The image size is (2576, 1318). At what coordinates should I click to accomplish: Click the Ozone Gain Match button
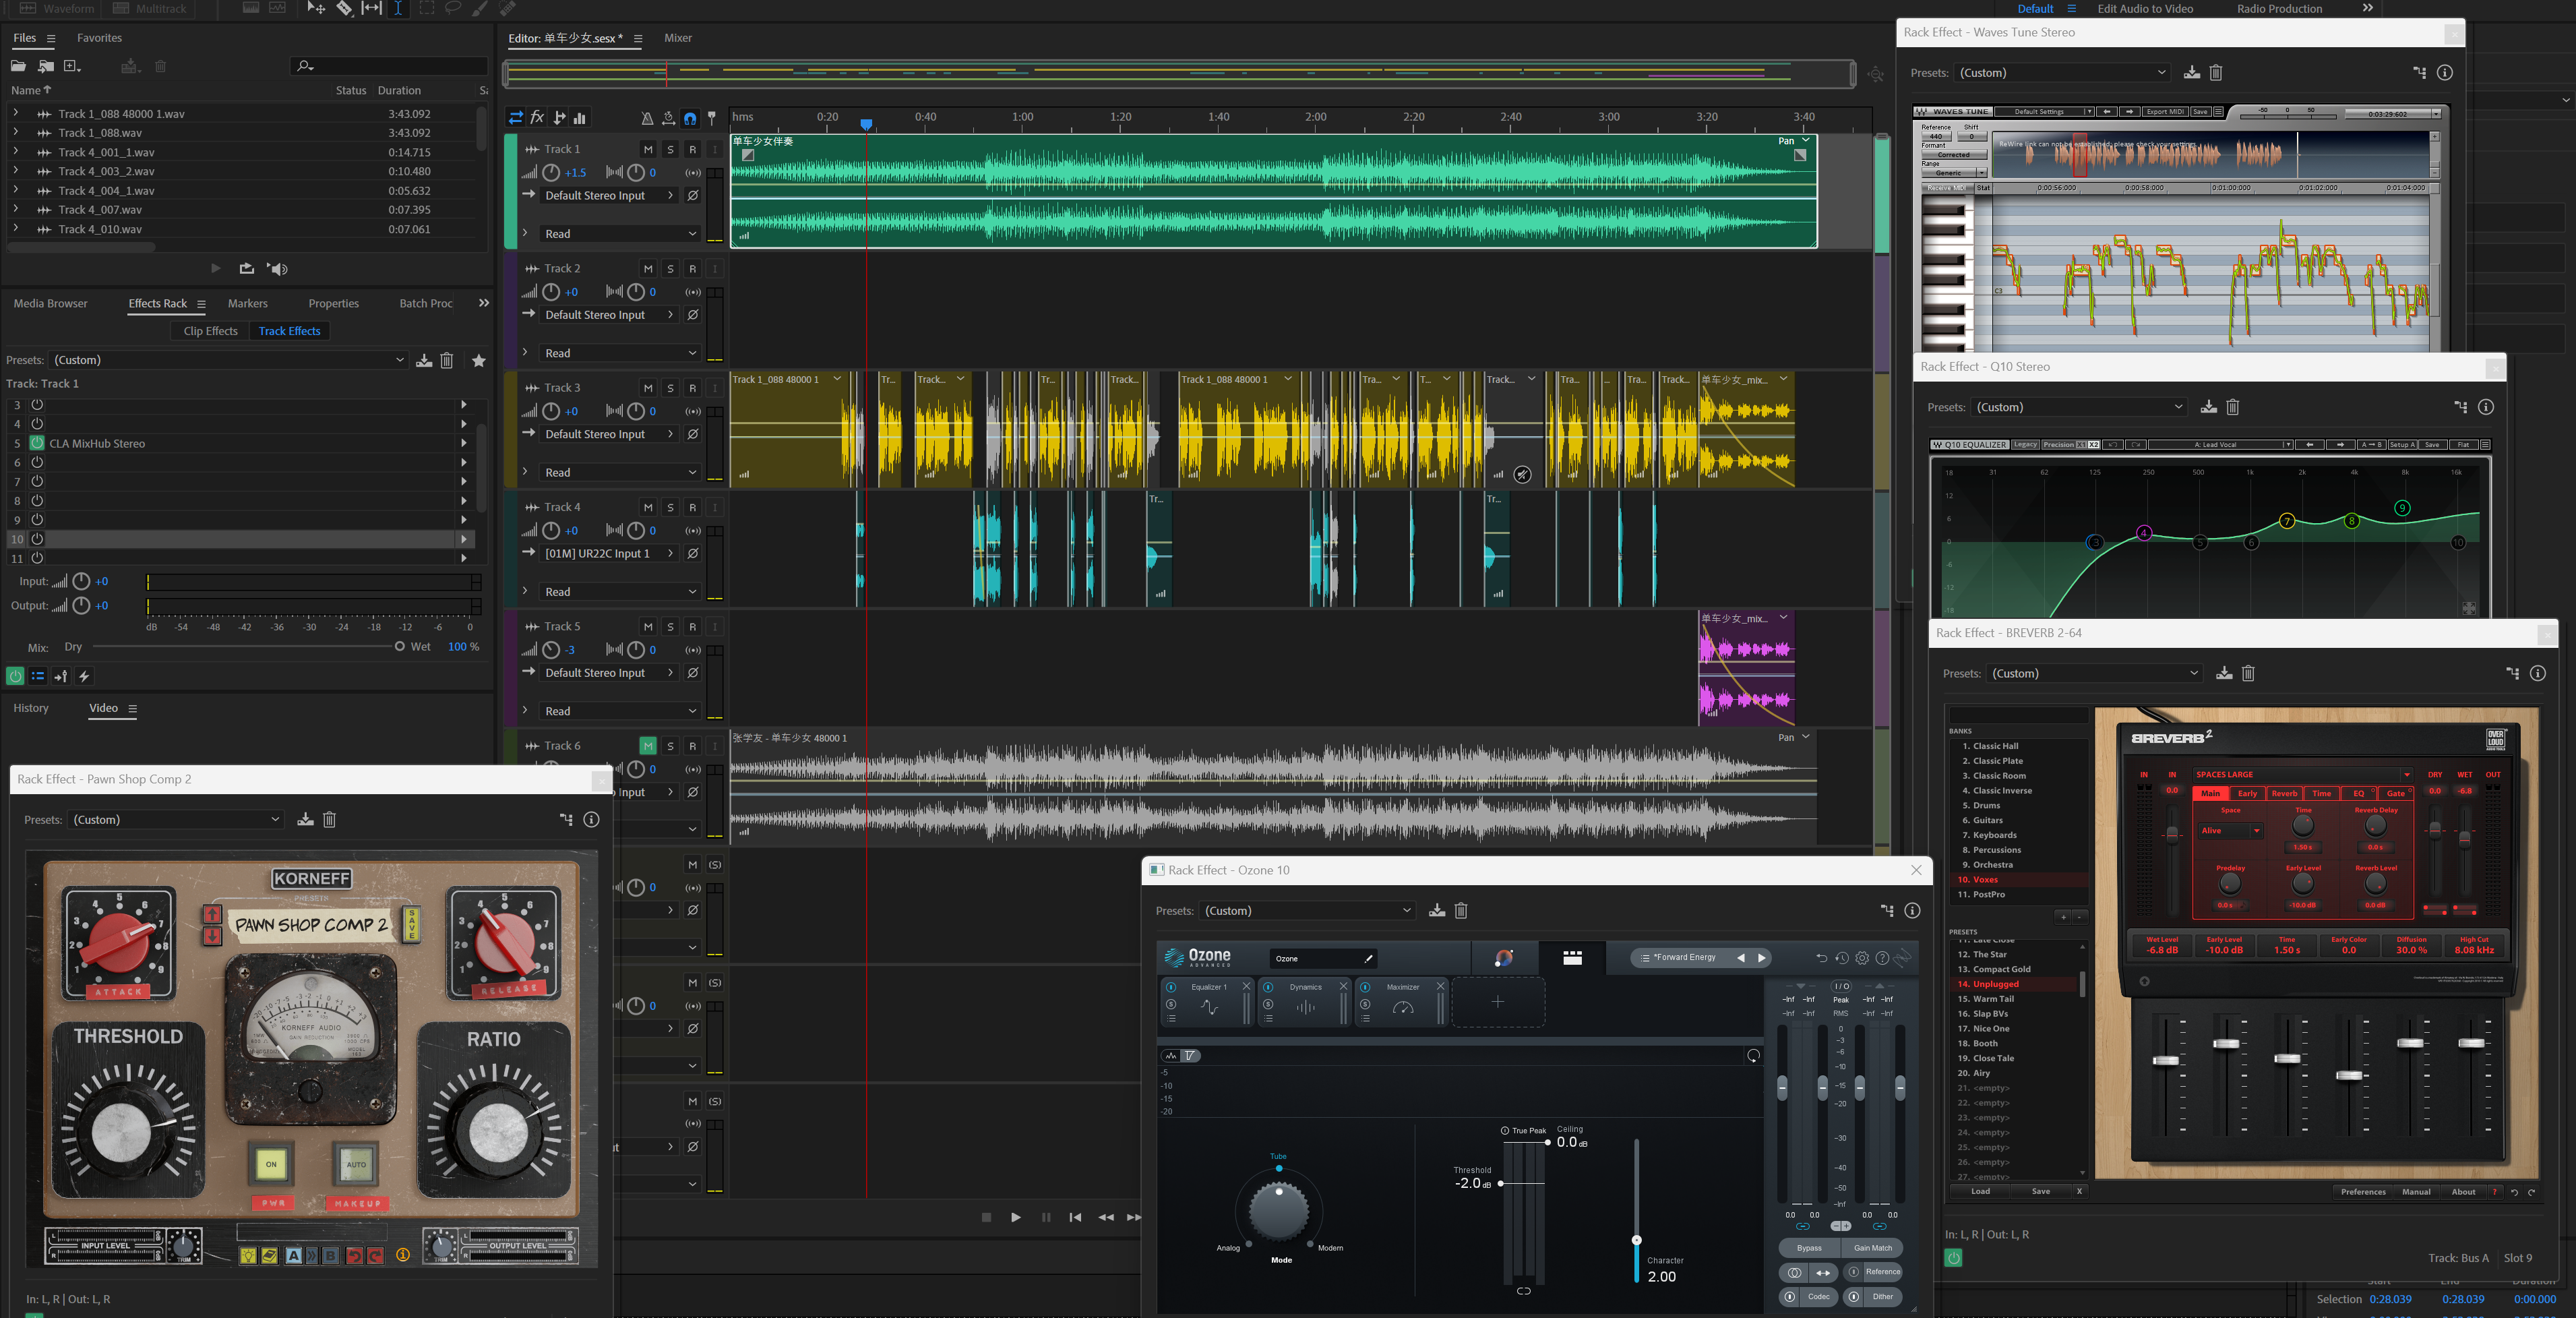pos(1873,1248)
